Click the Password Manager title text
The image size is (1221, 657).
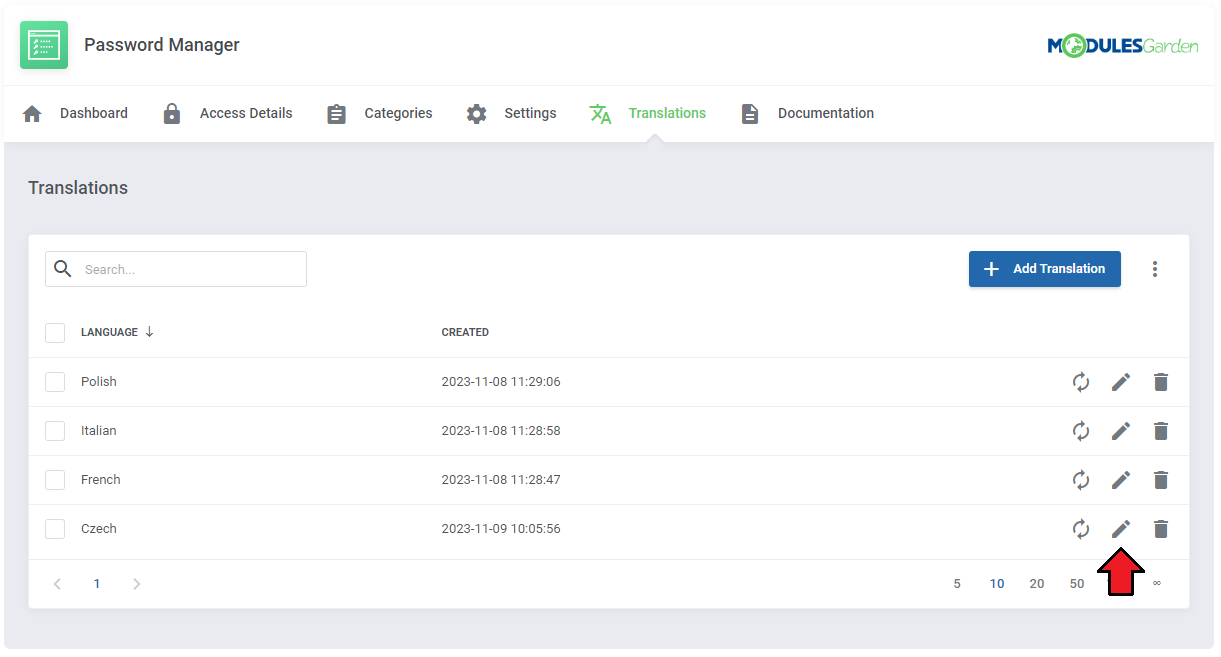162,45
